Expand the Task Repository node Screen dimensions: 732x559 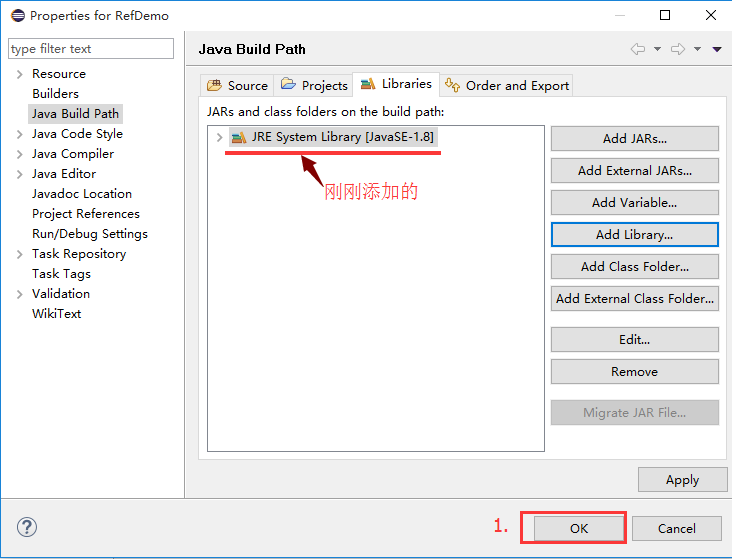[x=20, y=255]
